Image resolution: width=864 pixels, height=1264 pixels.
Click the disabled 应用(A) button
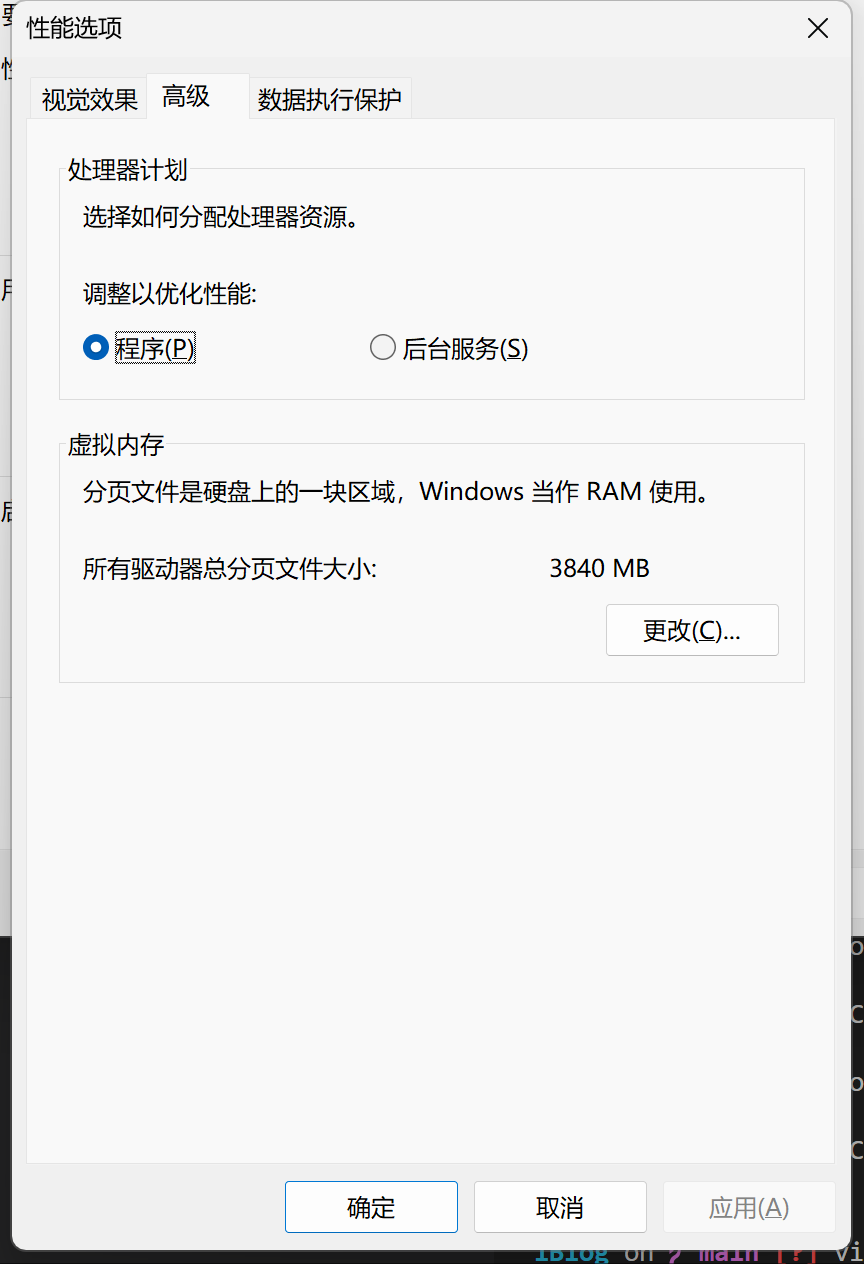pyautogui.click(x=748, y=1207)
